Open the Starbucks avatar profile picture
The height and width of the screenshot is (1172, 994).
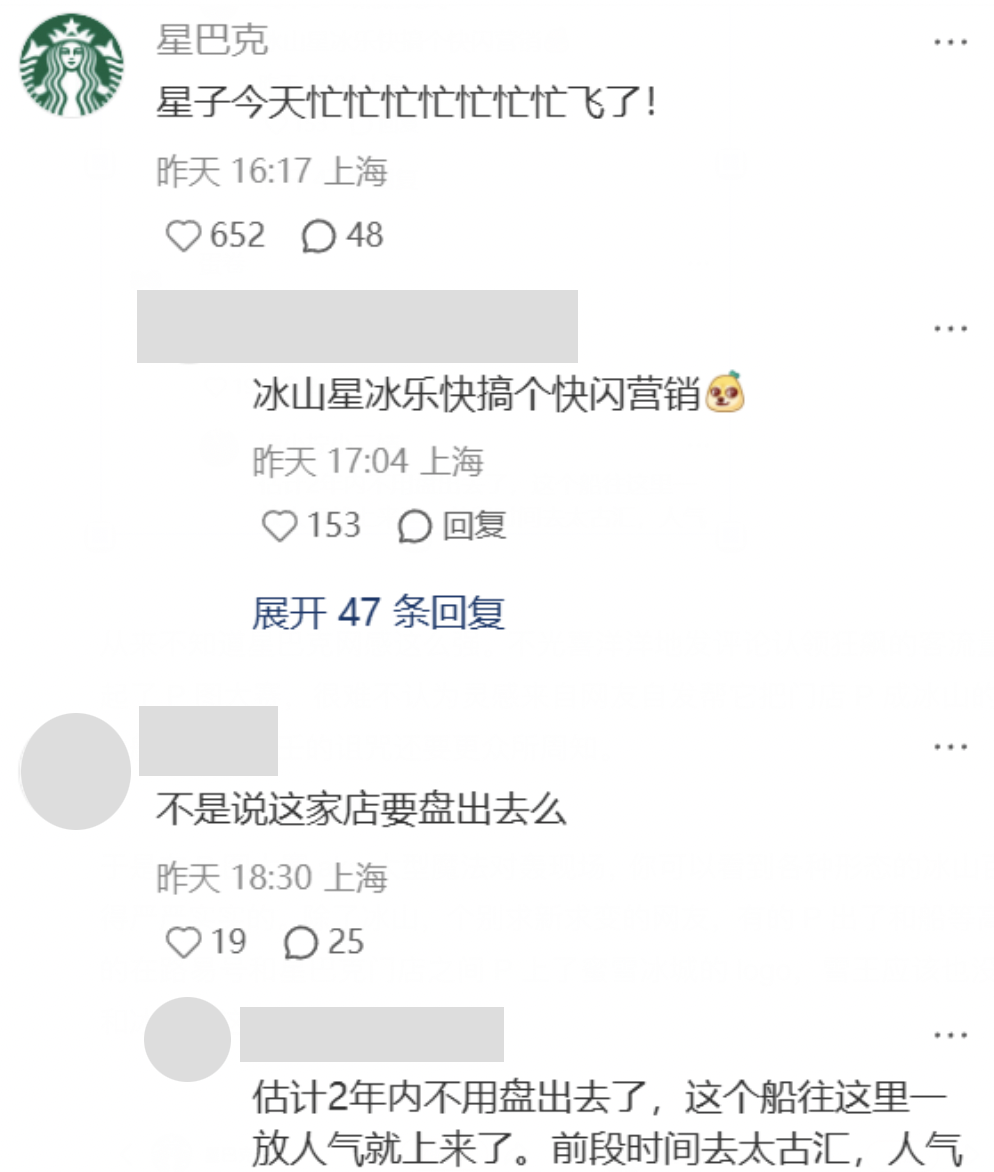tap(72, 65)
